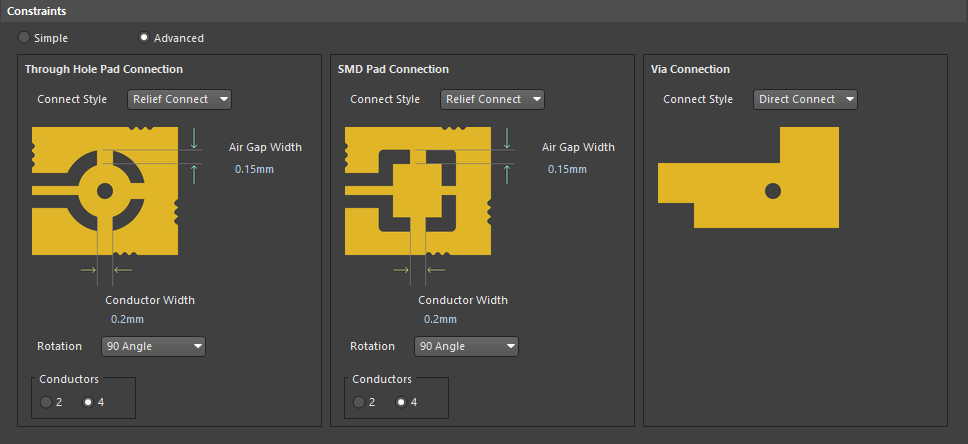Click the Via Connection title
This screenshot has width=968, height=444.
click(x=690, y=69)
